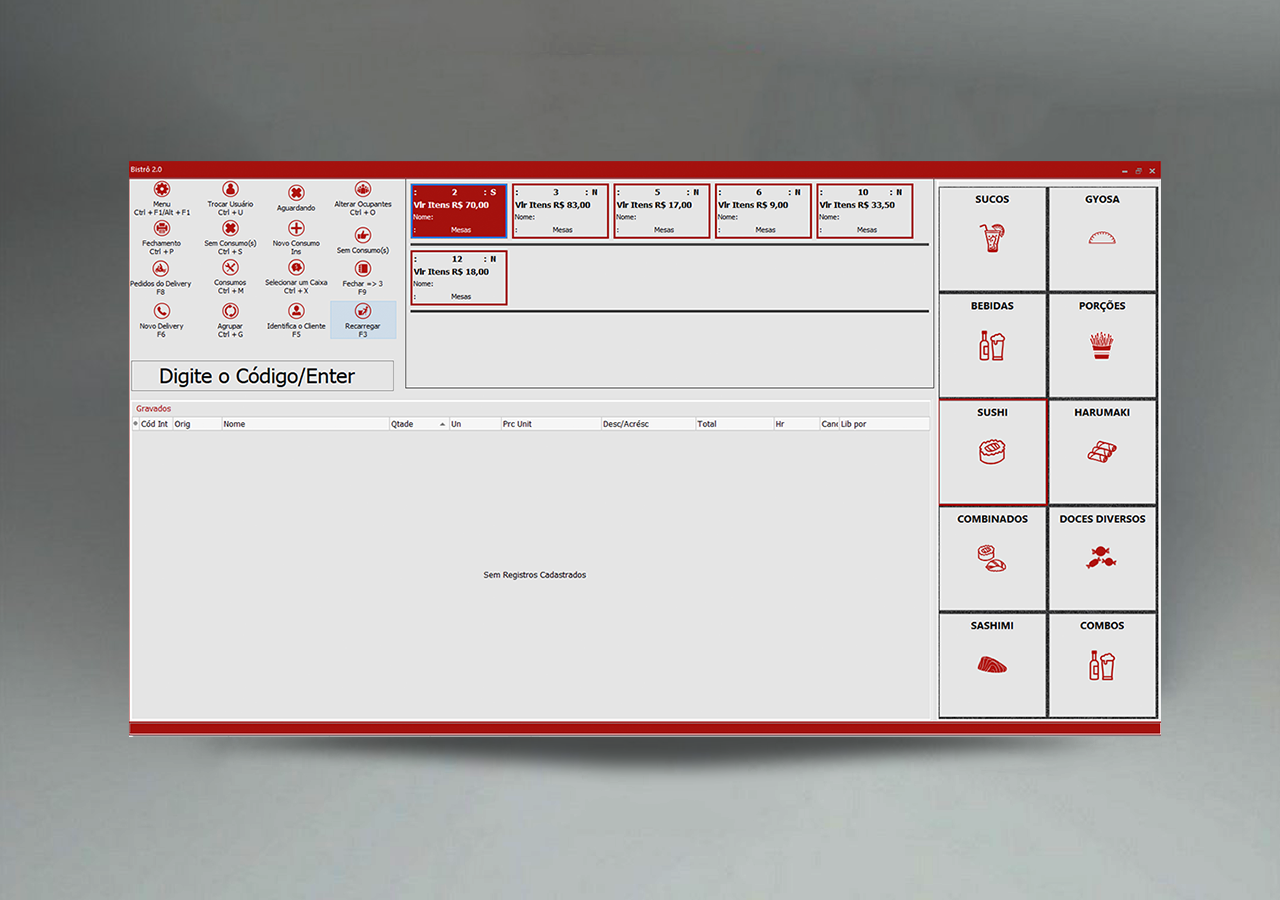Viewport: 1280px width, 900px height.
Task: Click the Qtade column sort arrow
Action: [442, 424]
